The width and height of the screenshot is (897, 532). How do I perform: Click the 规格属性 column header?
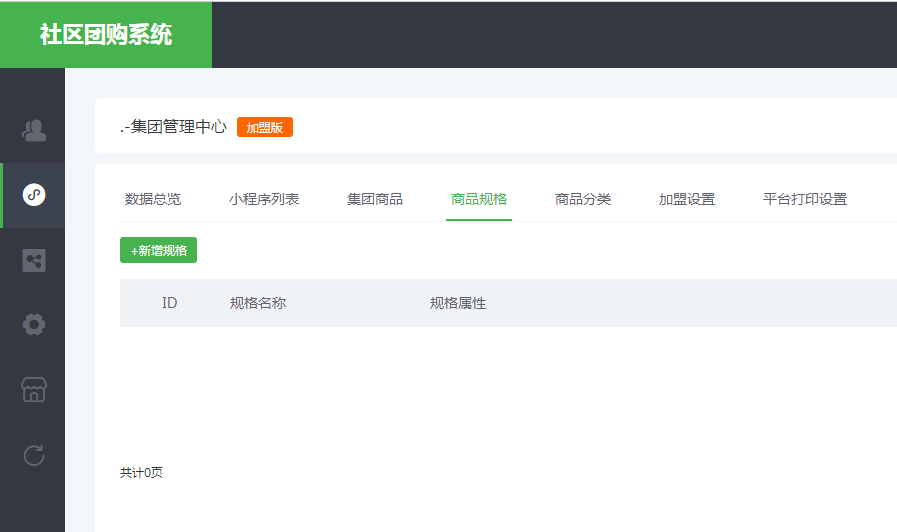[458, 303]
